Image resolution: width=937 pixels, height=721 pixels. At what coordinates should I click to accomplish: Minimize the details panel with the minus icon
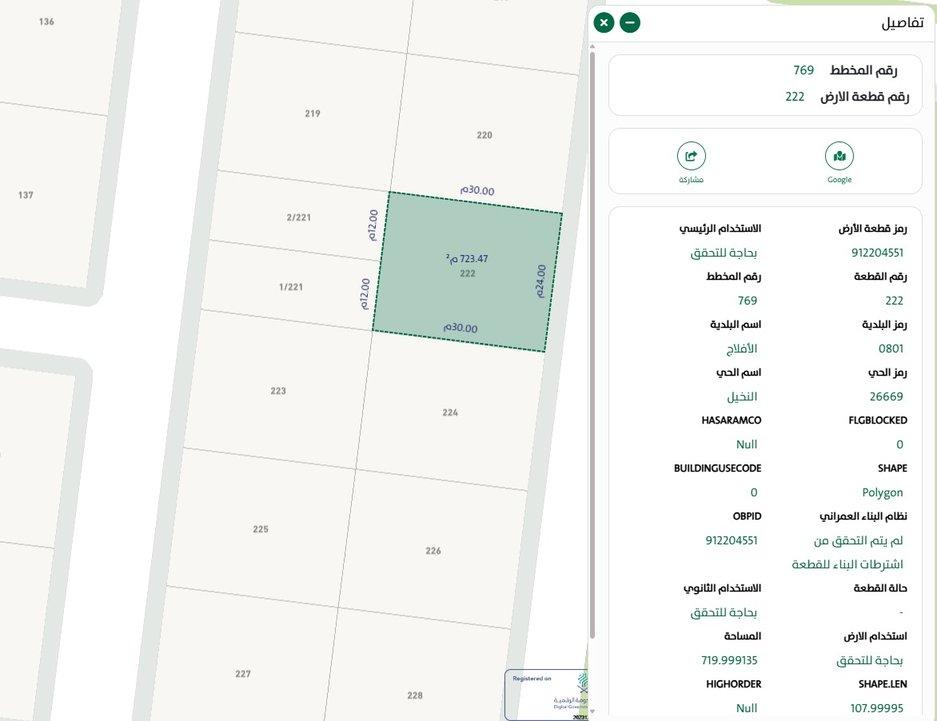[x=630, y=22]
